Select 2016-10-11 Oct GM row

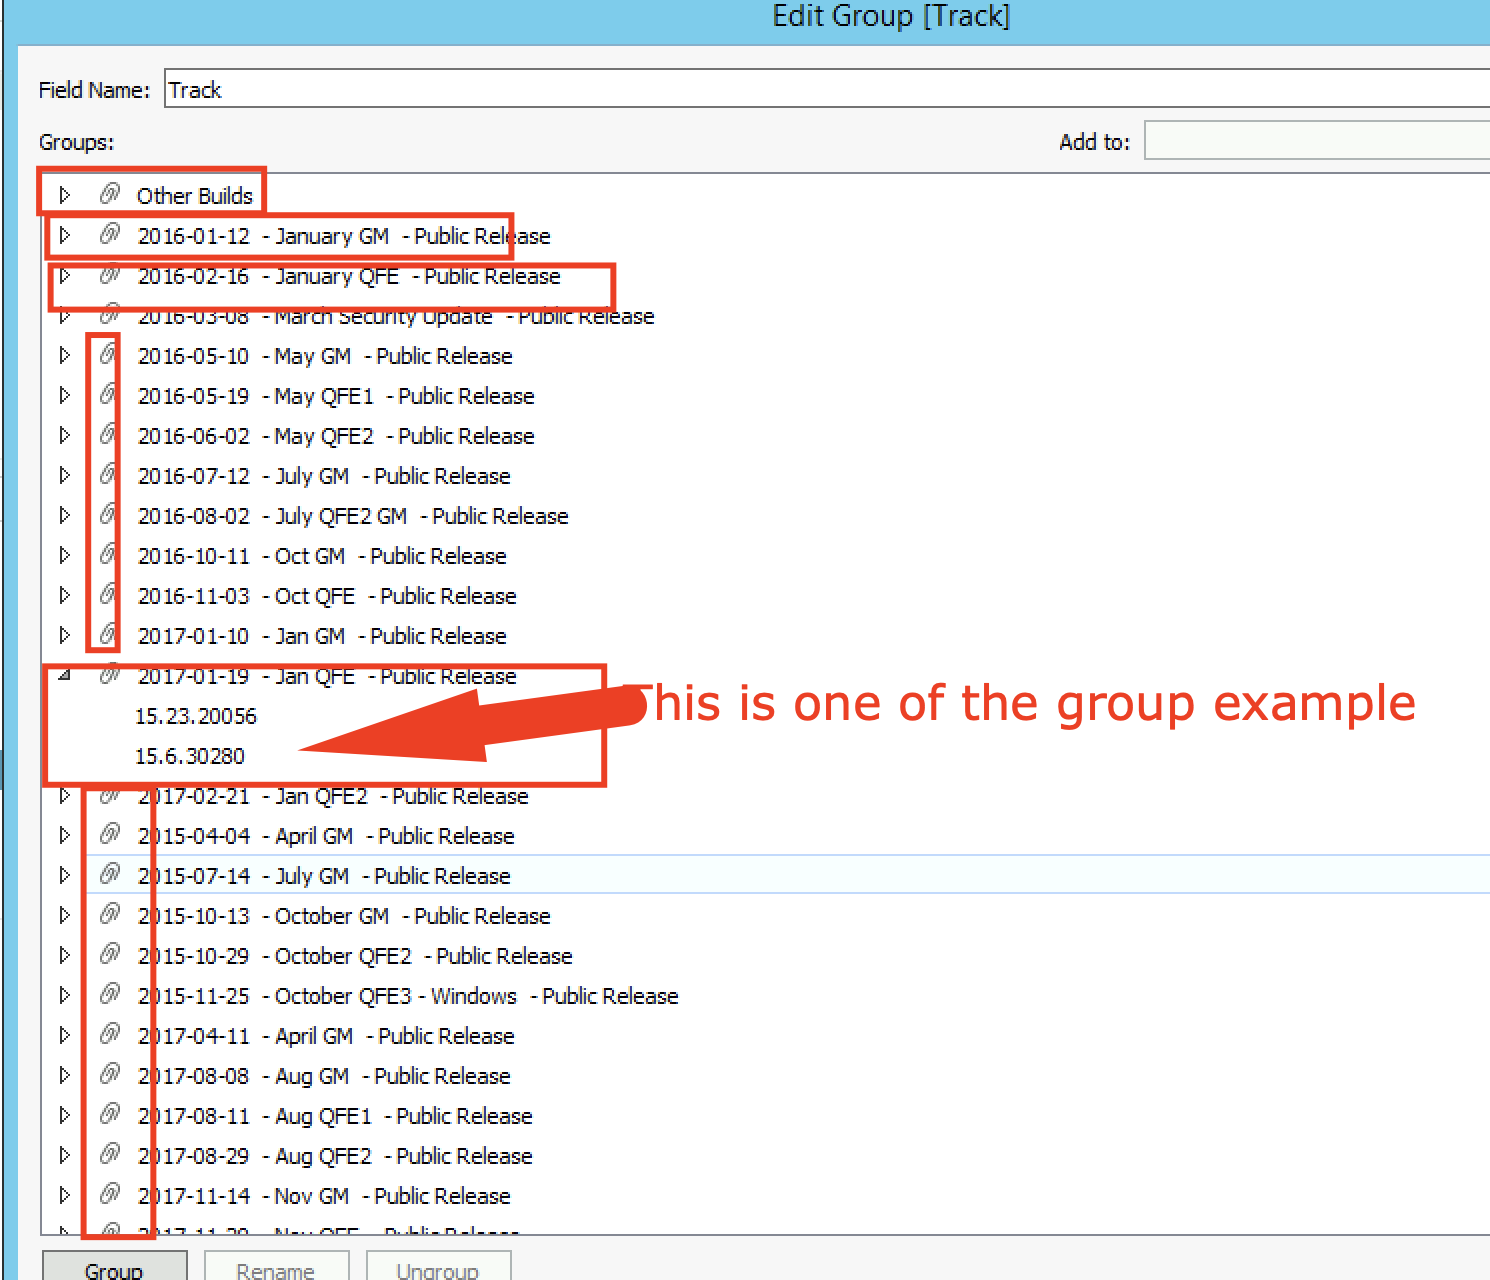322,556
